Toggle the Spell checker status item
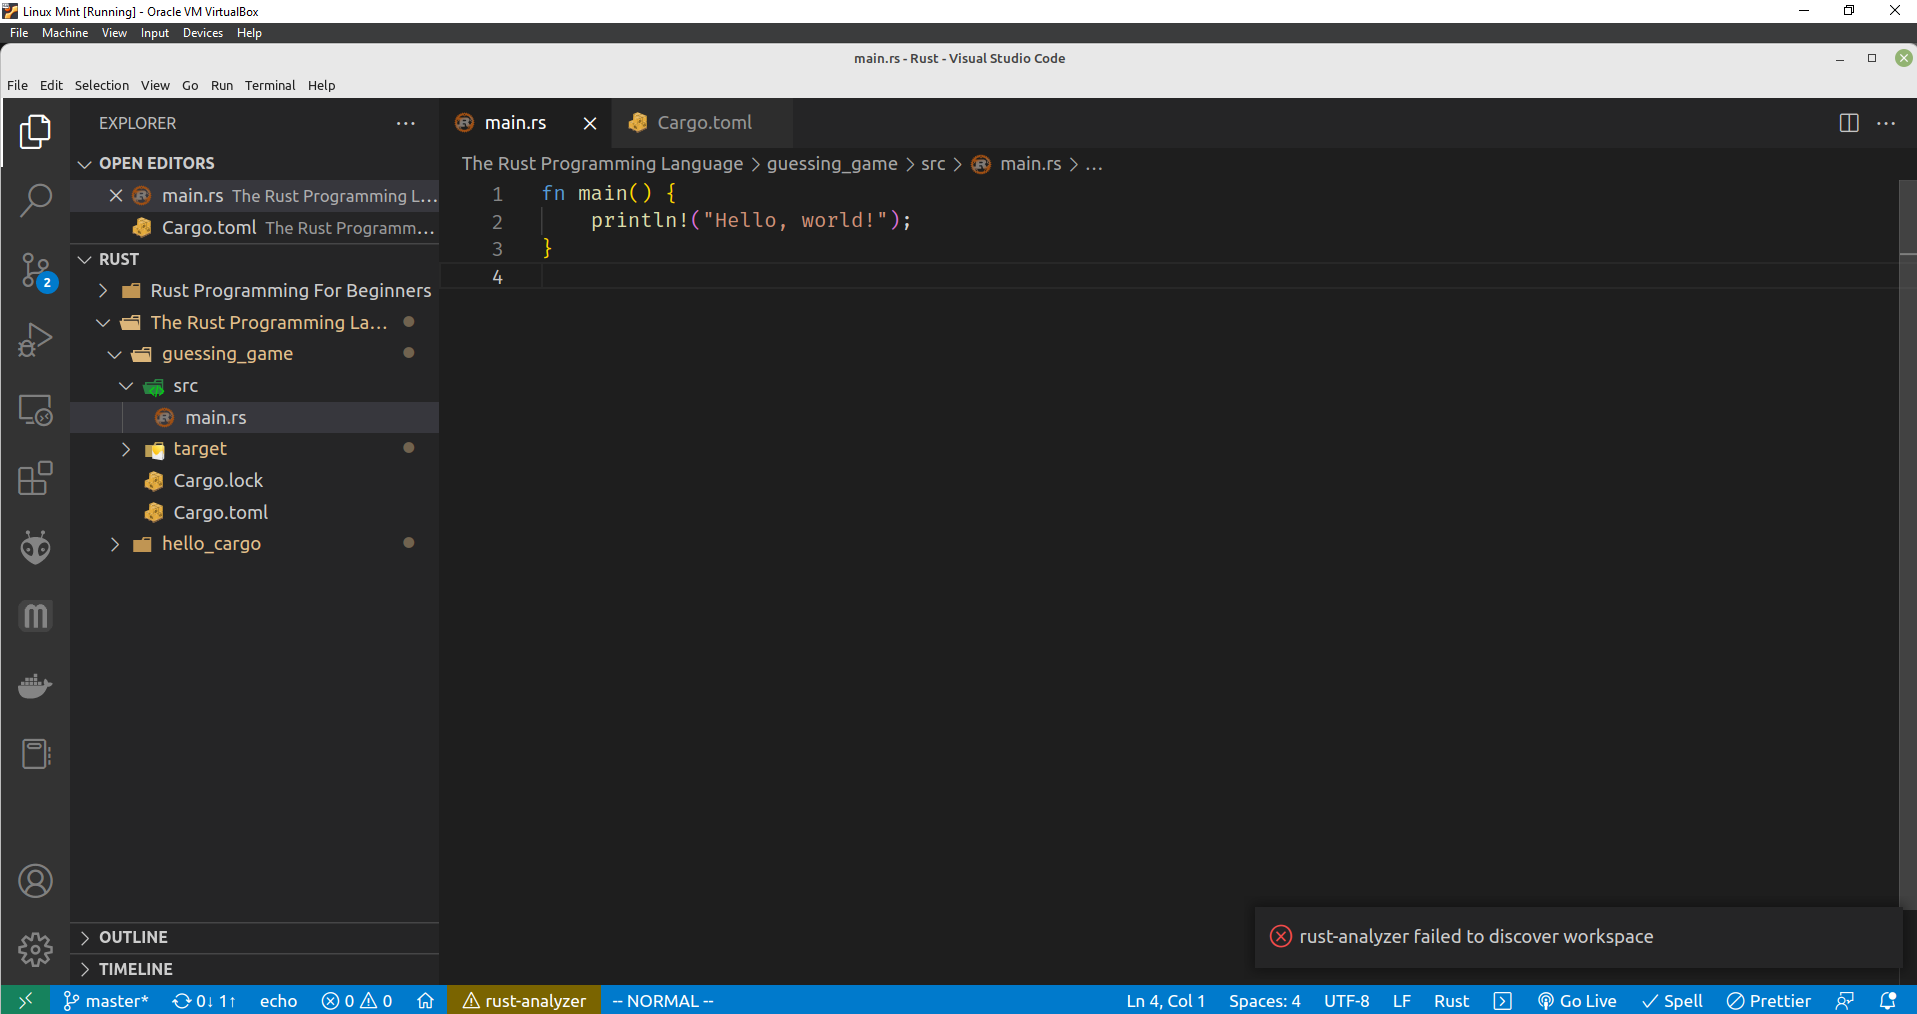This screenshot has height=1014, width=1917. (1672, 1000)
